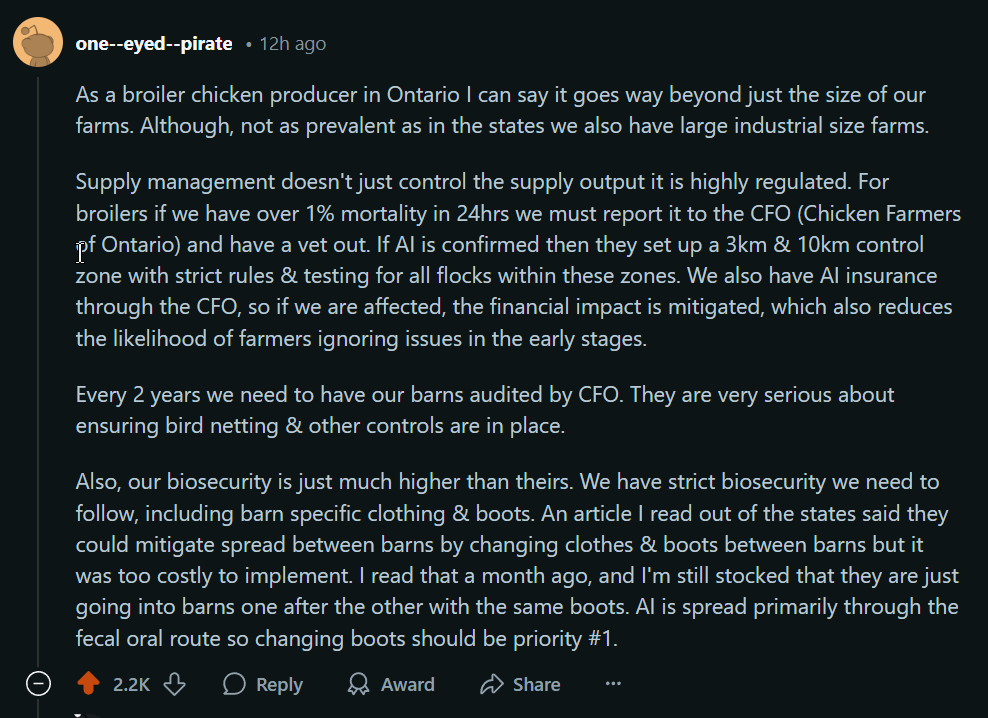
Task: Open the three-dot more options menu
Action: [613, 684]
